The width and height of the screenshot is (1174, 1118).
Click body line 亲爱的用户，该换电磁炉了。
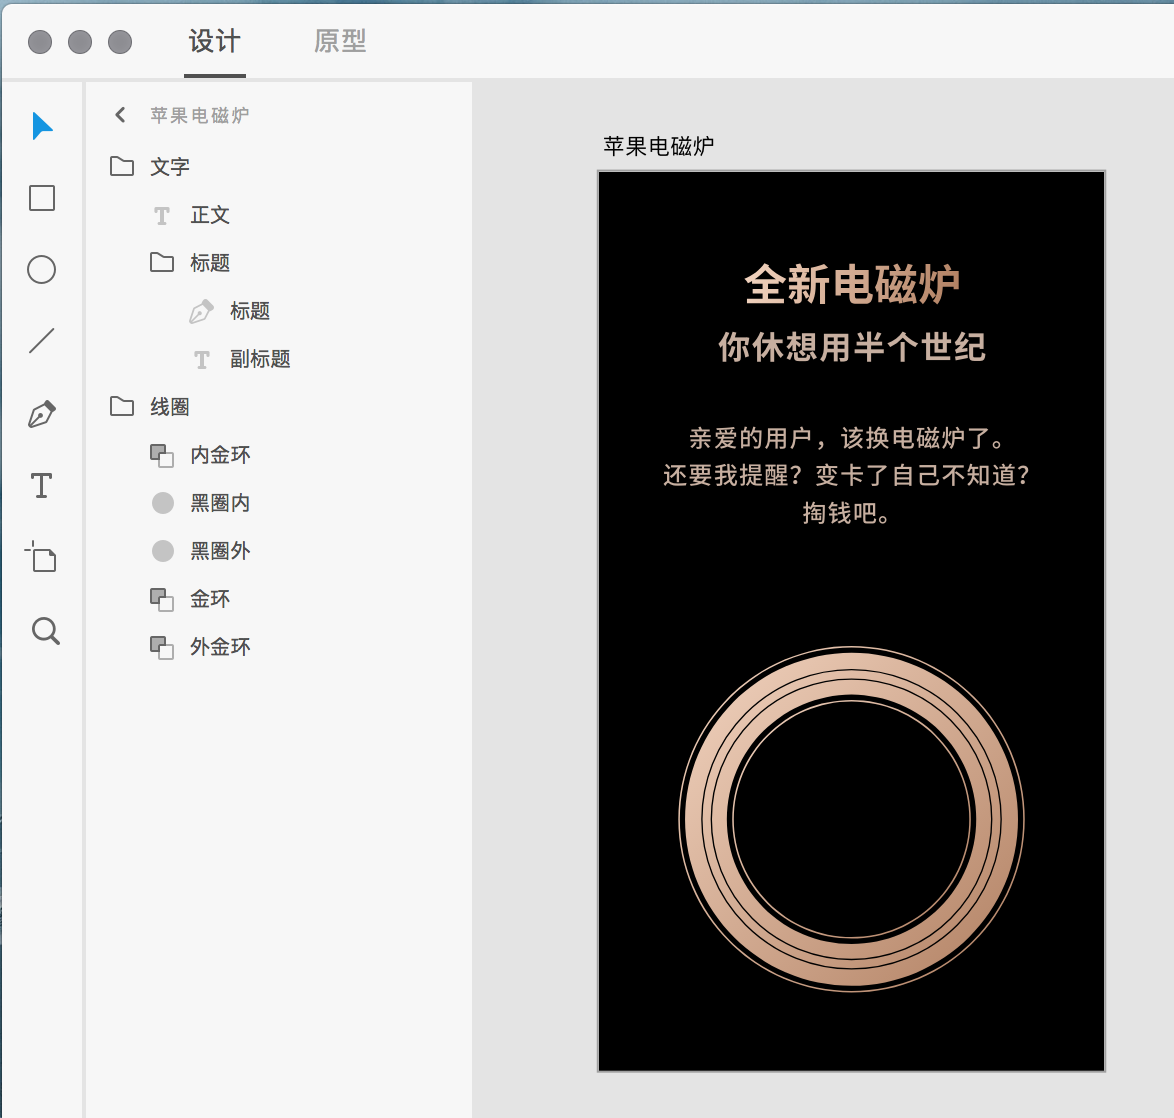848,438
